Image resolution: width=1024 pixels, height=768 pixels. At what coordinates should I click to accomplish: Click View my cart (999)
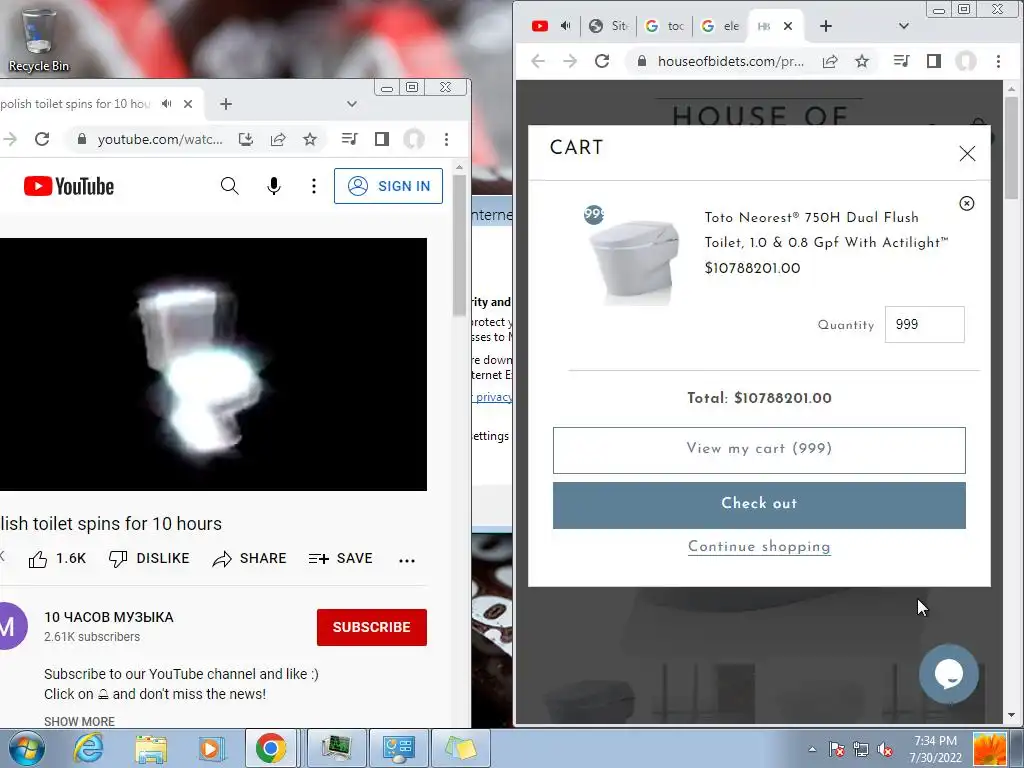[759, 450]
